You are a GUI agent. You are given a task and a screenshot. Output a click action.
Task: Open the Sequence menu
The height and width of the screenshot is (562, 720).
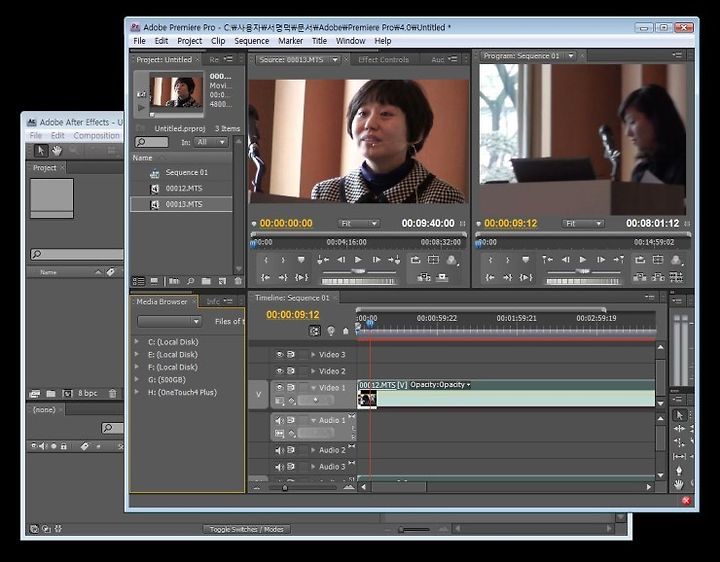click(x=252, y=41)
